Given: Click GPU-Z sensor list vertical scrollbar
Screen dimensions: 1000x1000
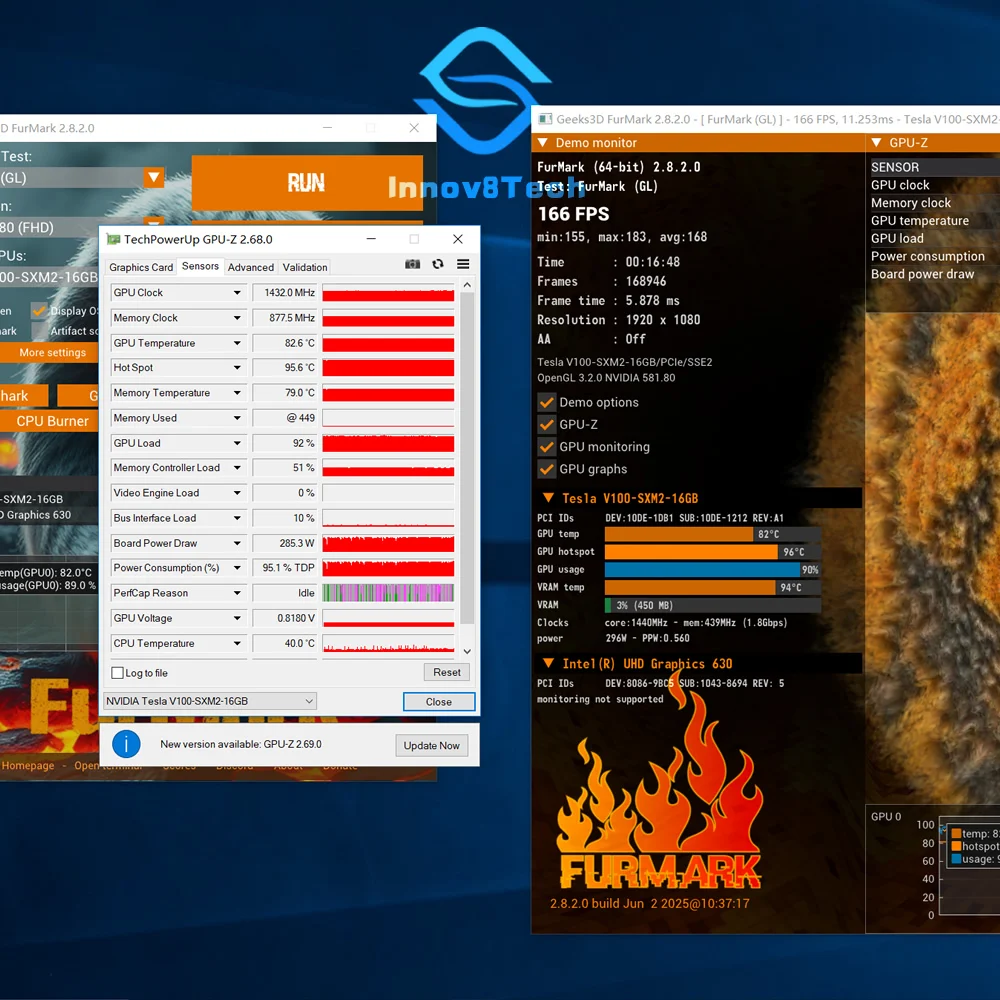Looking at the screenshot, I should click(467, 458).
